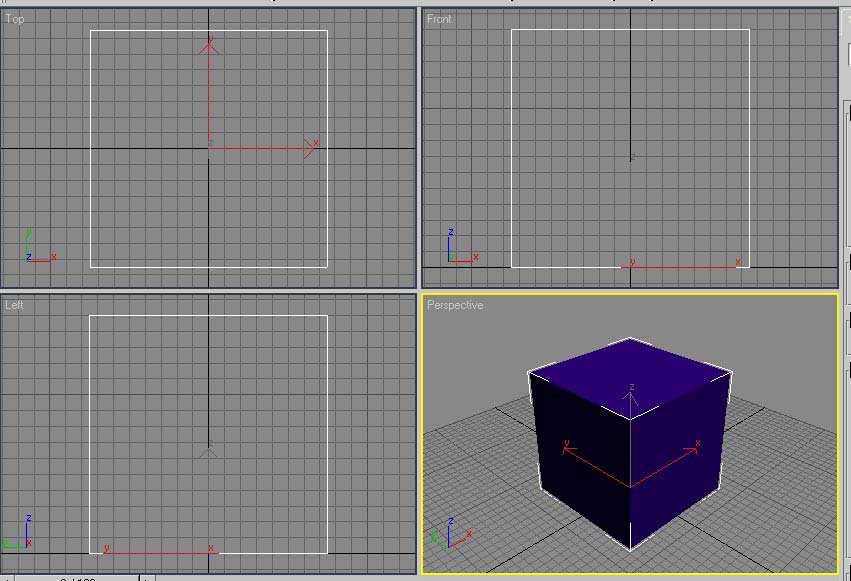Click the time slider's right arrow button

click(x=147, y=578)
